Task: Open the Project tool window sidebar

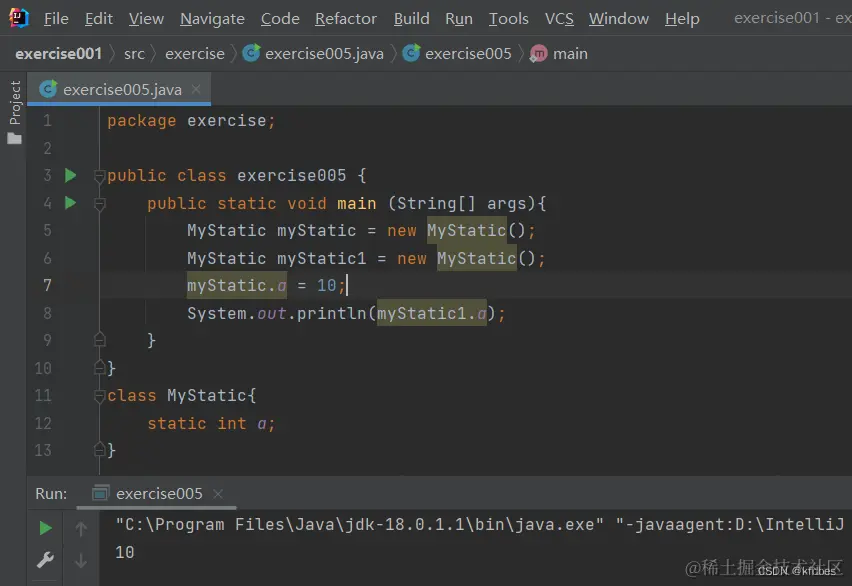Action: click(15, 102)
